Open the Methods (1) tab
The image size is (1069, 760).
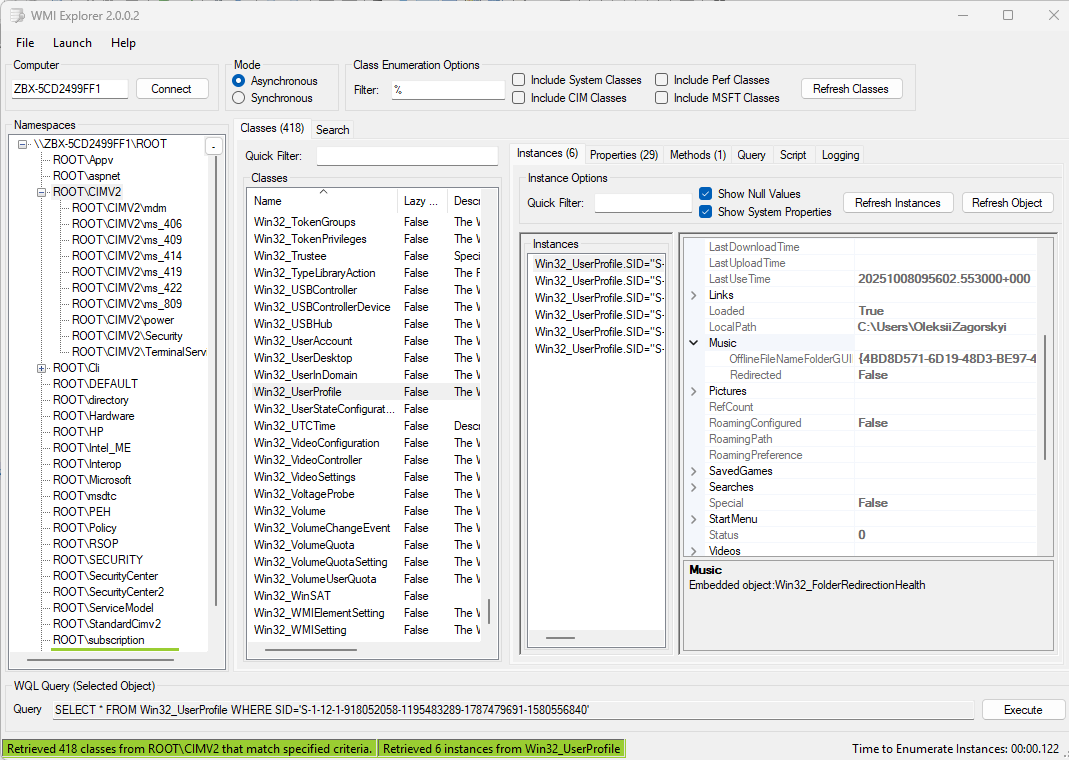click(x=697, y=155)
